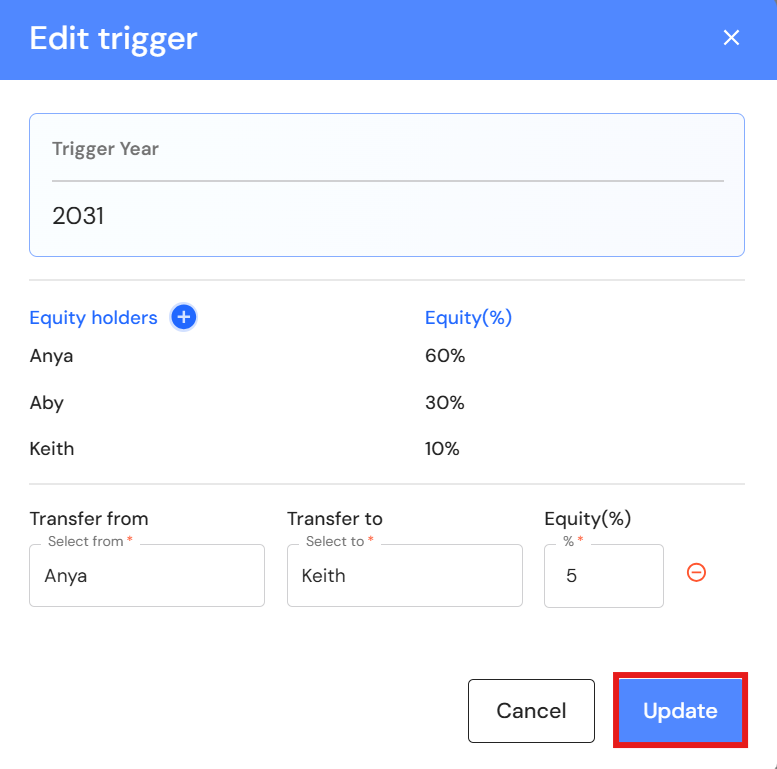Remove the transfer row with minus icon
The height and width of the screenshot is (769, 777).
click(697, 573)
